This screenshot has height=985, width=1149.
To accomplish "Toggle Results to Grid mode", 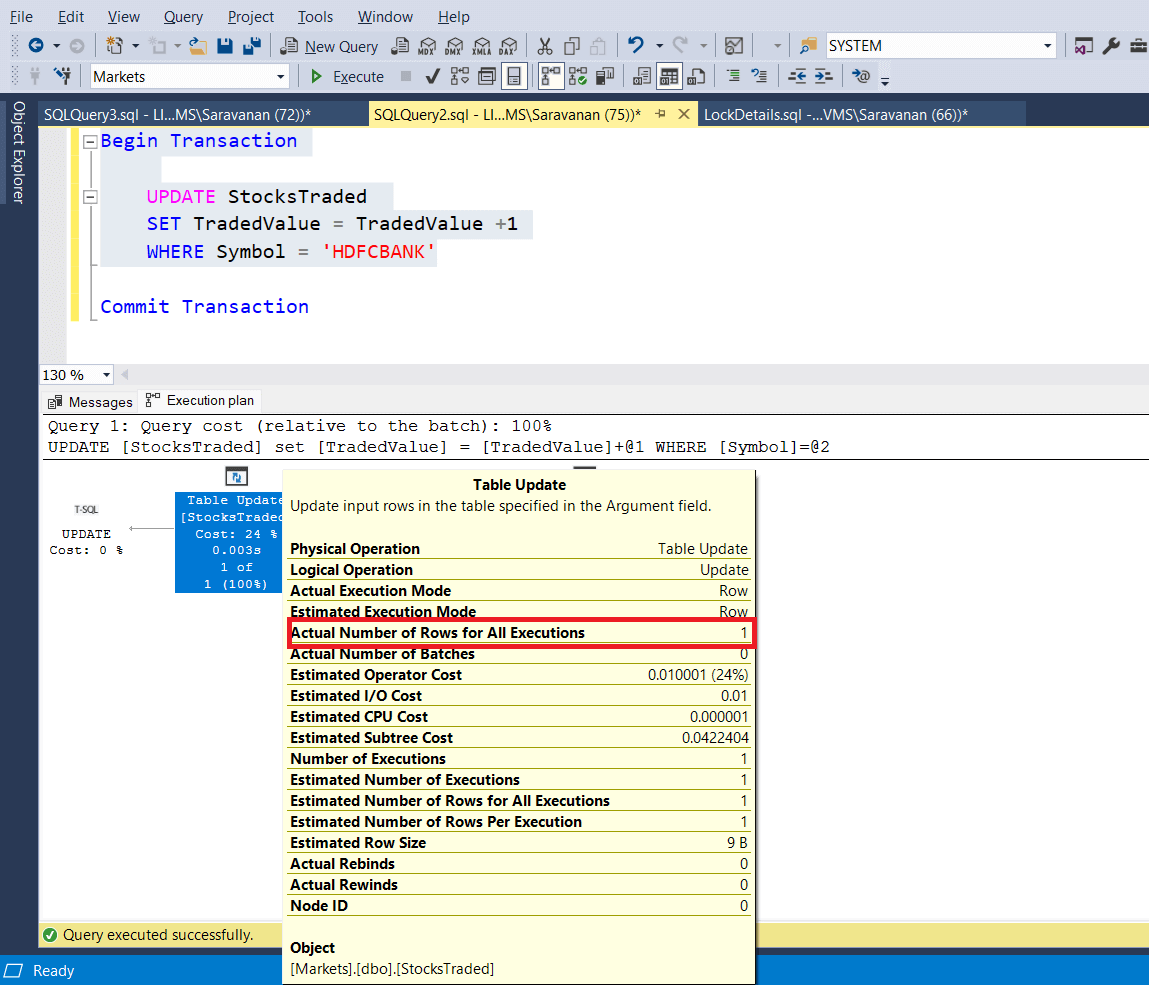I will click(x=669, y=77).
